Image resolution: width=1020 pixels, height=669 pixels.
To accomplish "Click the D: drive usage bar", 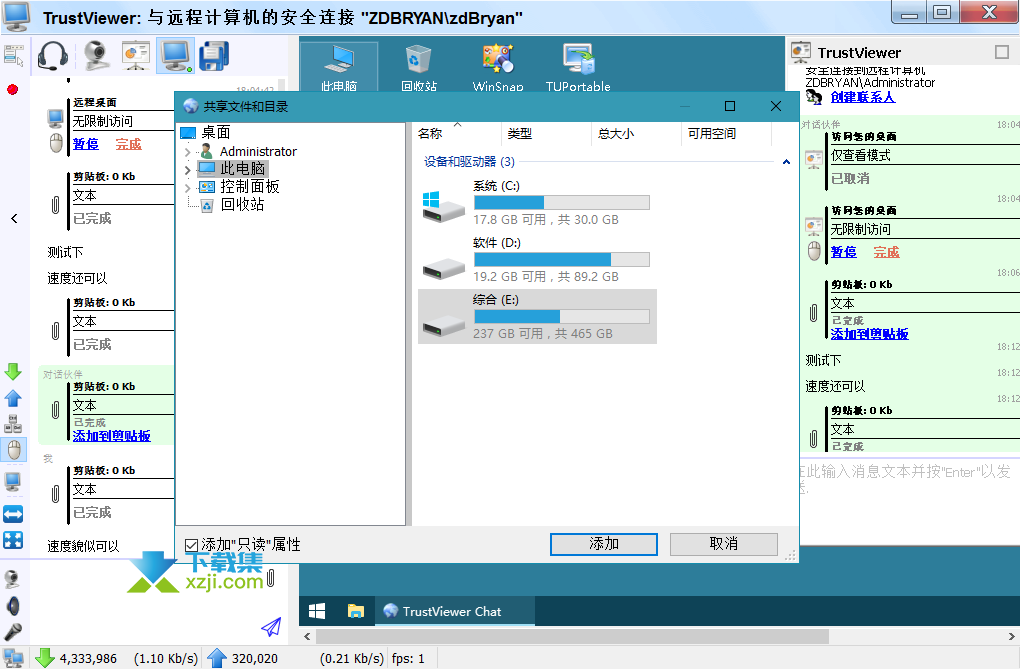I will [x=562, y=260].
